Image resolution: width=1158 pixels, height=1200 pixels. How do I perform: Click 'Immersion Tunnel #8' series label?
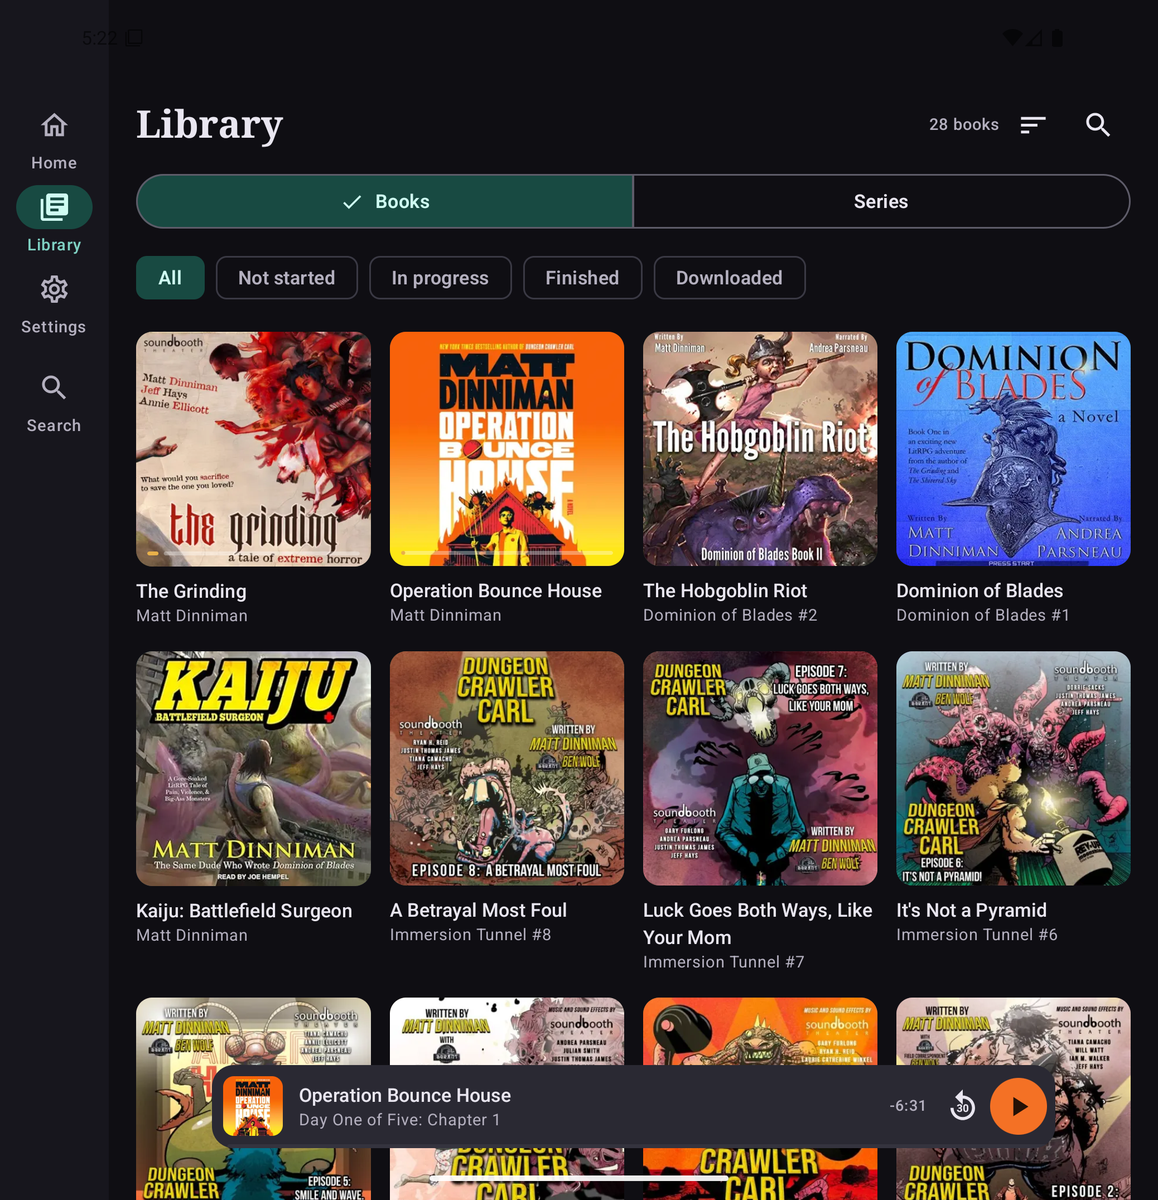coord(470,935)
